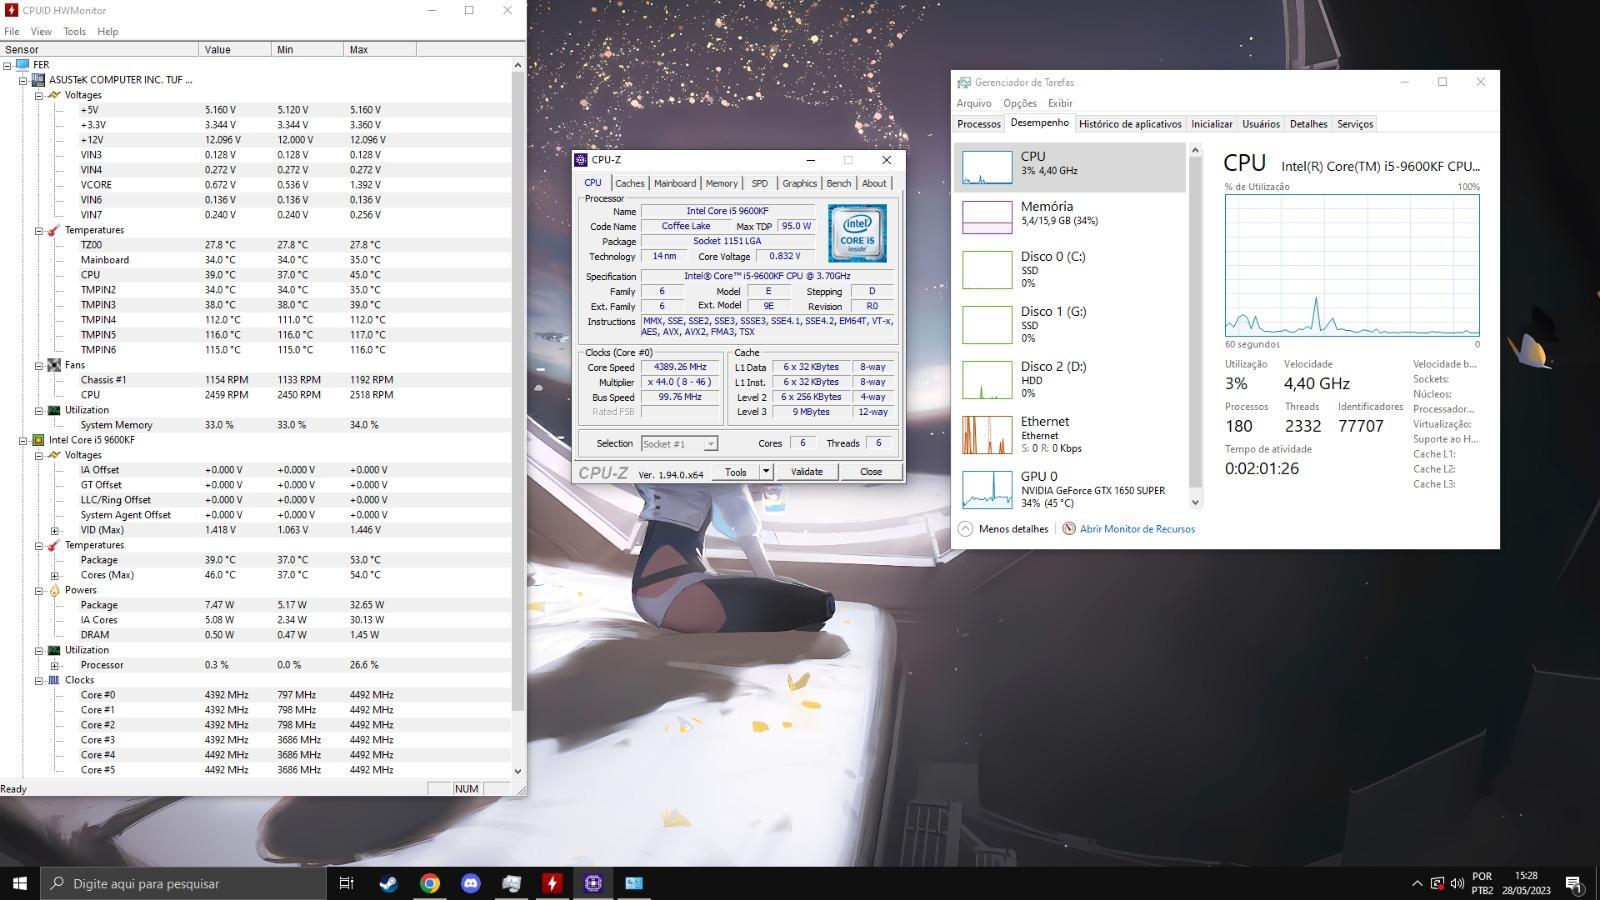Image resolution: width=1600 pixels, height=900 pixels.
Task: Click the Validate button in CPU-Z
Action: [807, 472]
